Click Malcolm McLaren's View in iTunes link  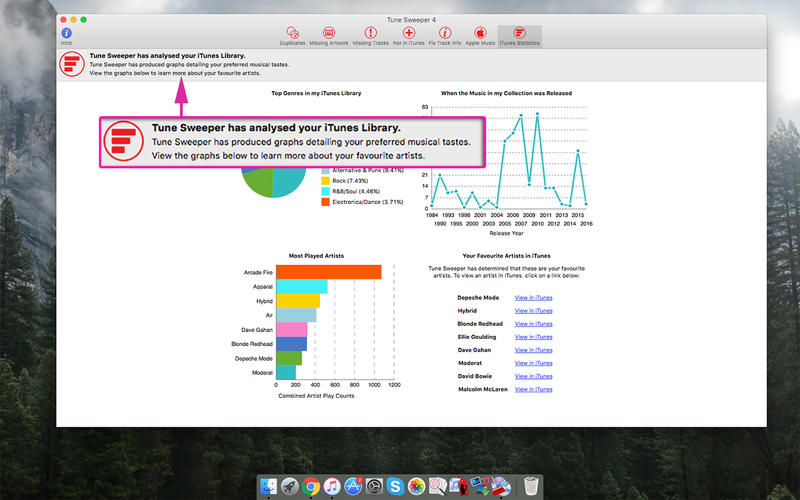[533, 389]
